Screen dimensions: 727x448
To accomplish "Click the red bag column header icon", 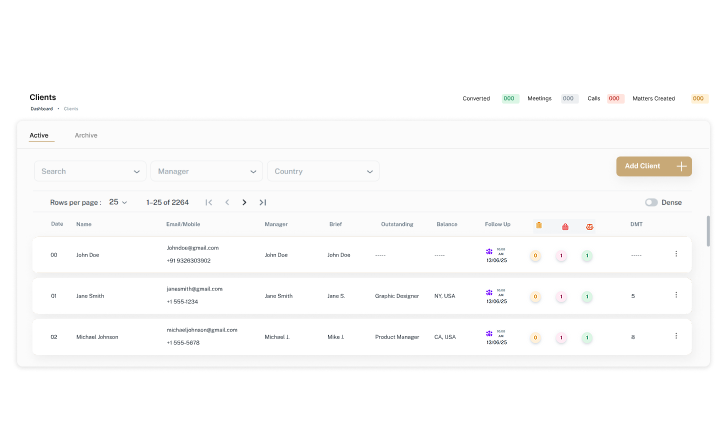I will [x=565, y=226].
